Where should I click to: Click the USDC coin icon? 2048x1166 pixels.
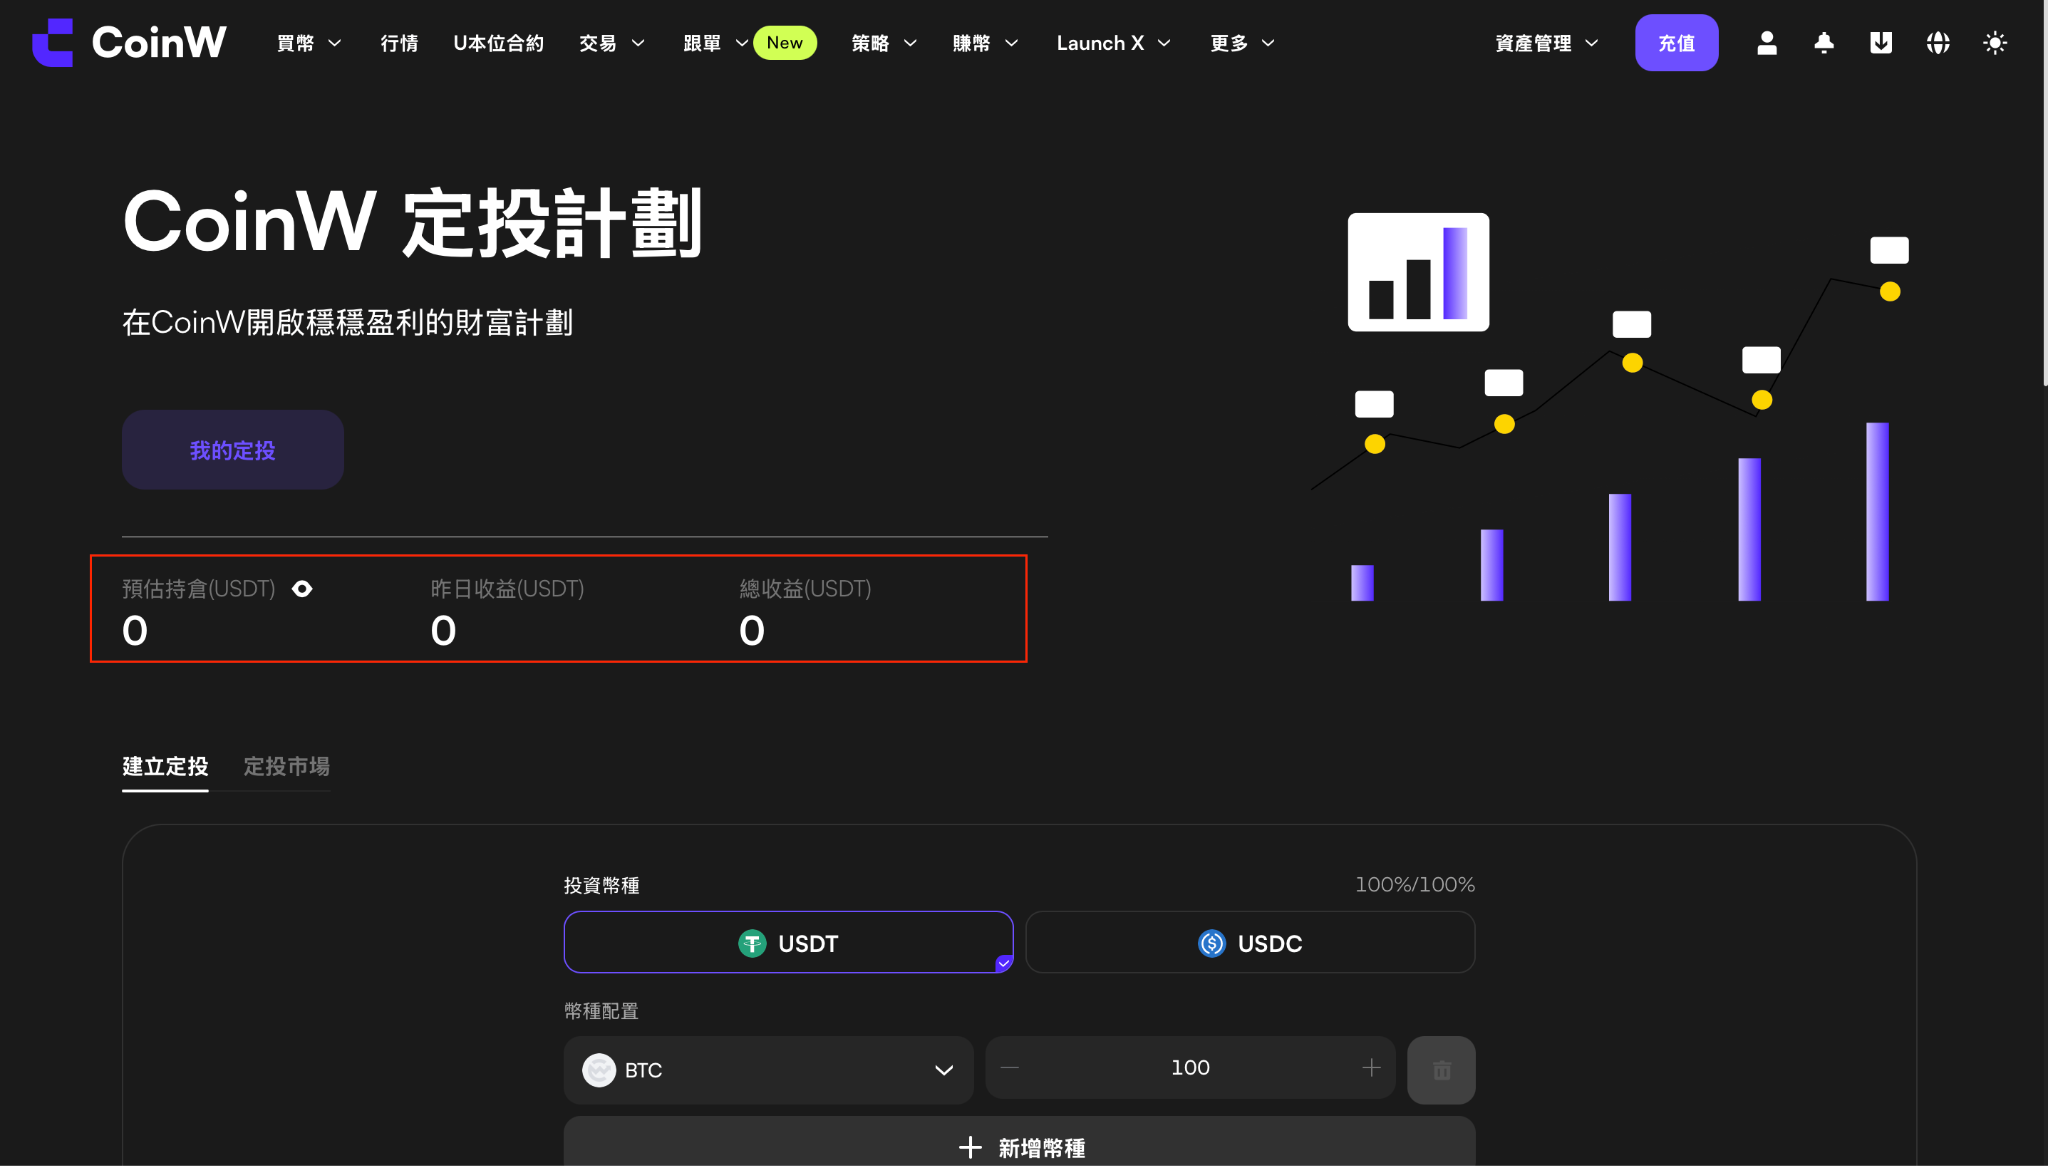click(x=1212, y=943)
